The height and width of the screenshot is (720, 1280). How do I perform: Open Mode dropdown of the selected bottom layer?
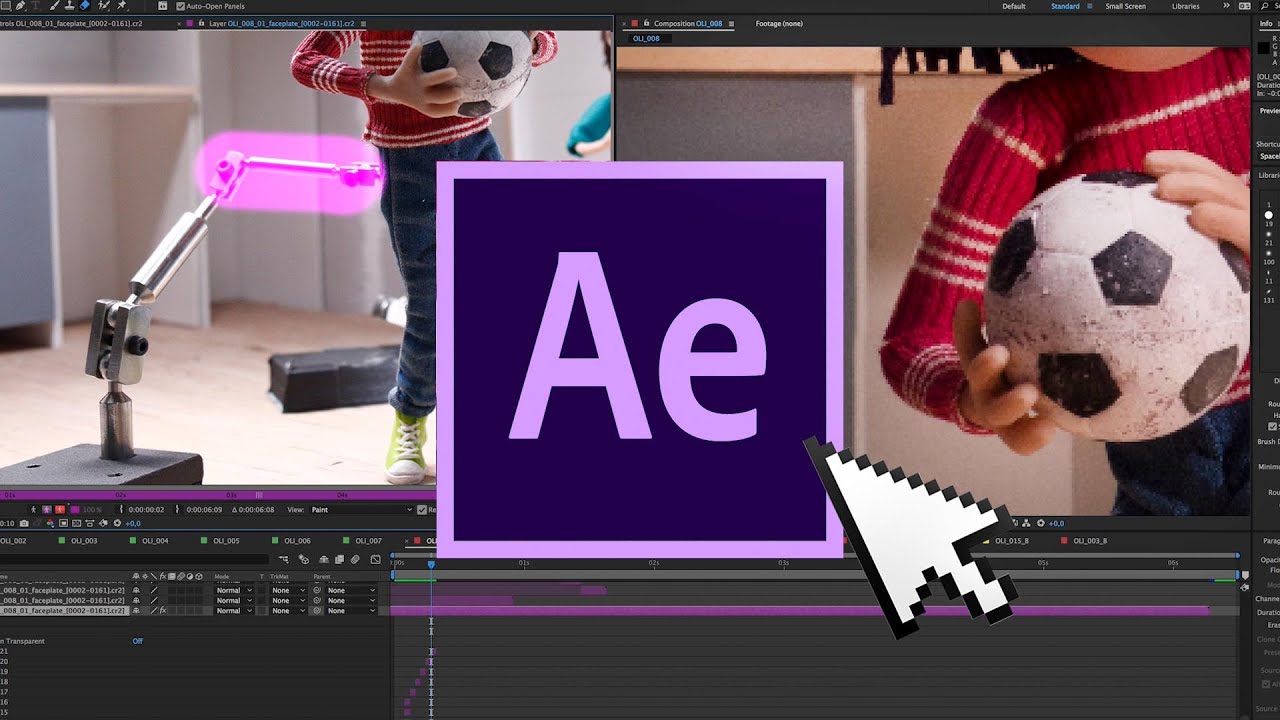pyautogui.click(x=234, y=611)
